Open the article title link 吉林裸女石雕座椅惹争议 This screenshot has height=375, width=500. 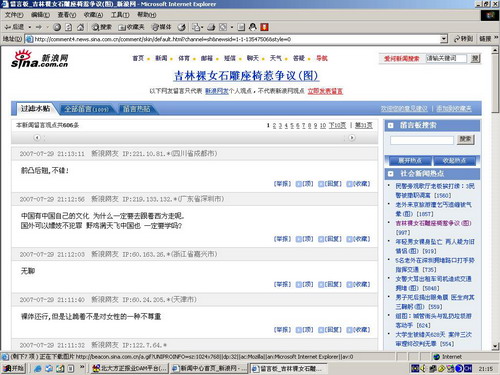[x=246, y=76]
